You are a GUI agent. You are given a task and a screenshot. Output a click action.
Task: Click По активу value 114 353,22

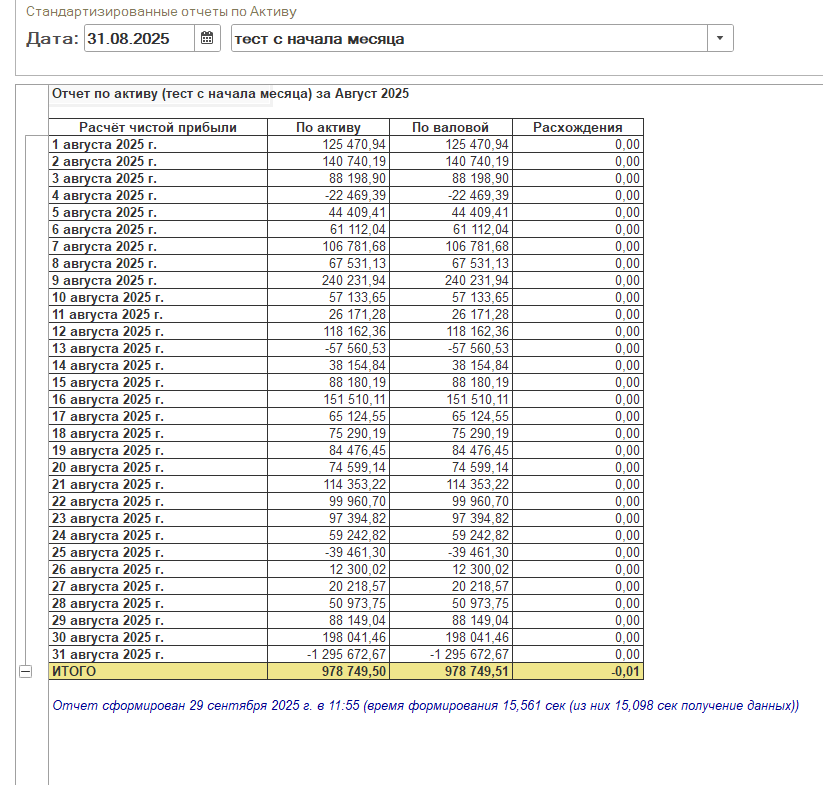329,484
